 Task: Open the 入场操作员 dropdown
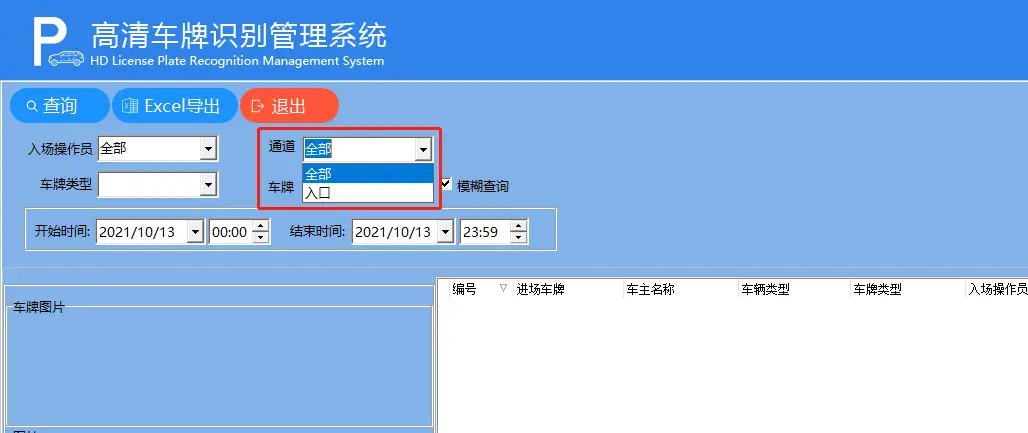pyautogui.click(x=208, y=150)
